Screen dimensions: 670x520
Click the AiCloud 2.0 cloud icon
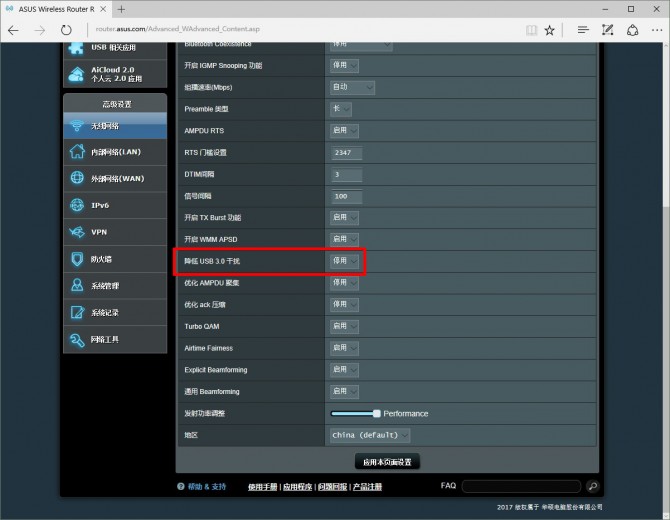(x=76, y=74)
